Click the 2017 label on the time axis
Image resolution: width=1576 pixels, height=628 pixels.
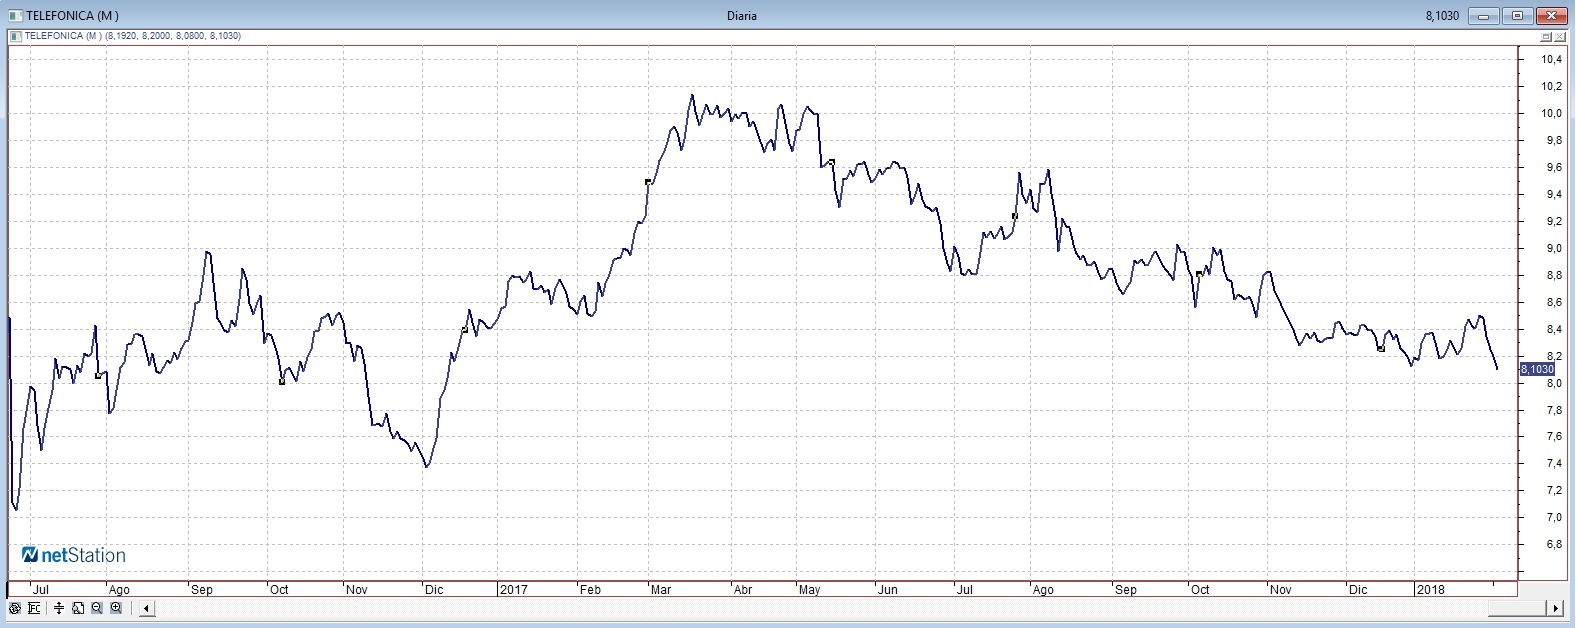pyautogui.click(x=512, y=590)
